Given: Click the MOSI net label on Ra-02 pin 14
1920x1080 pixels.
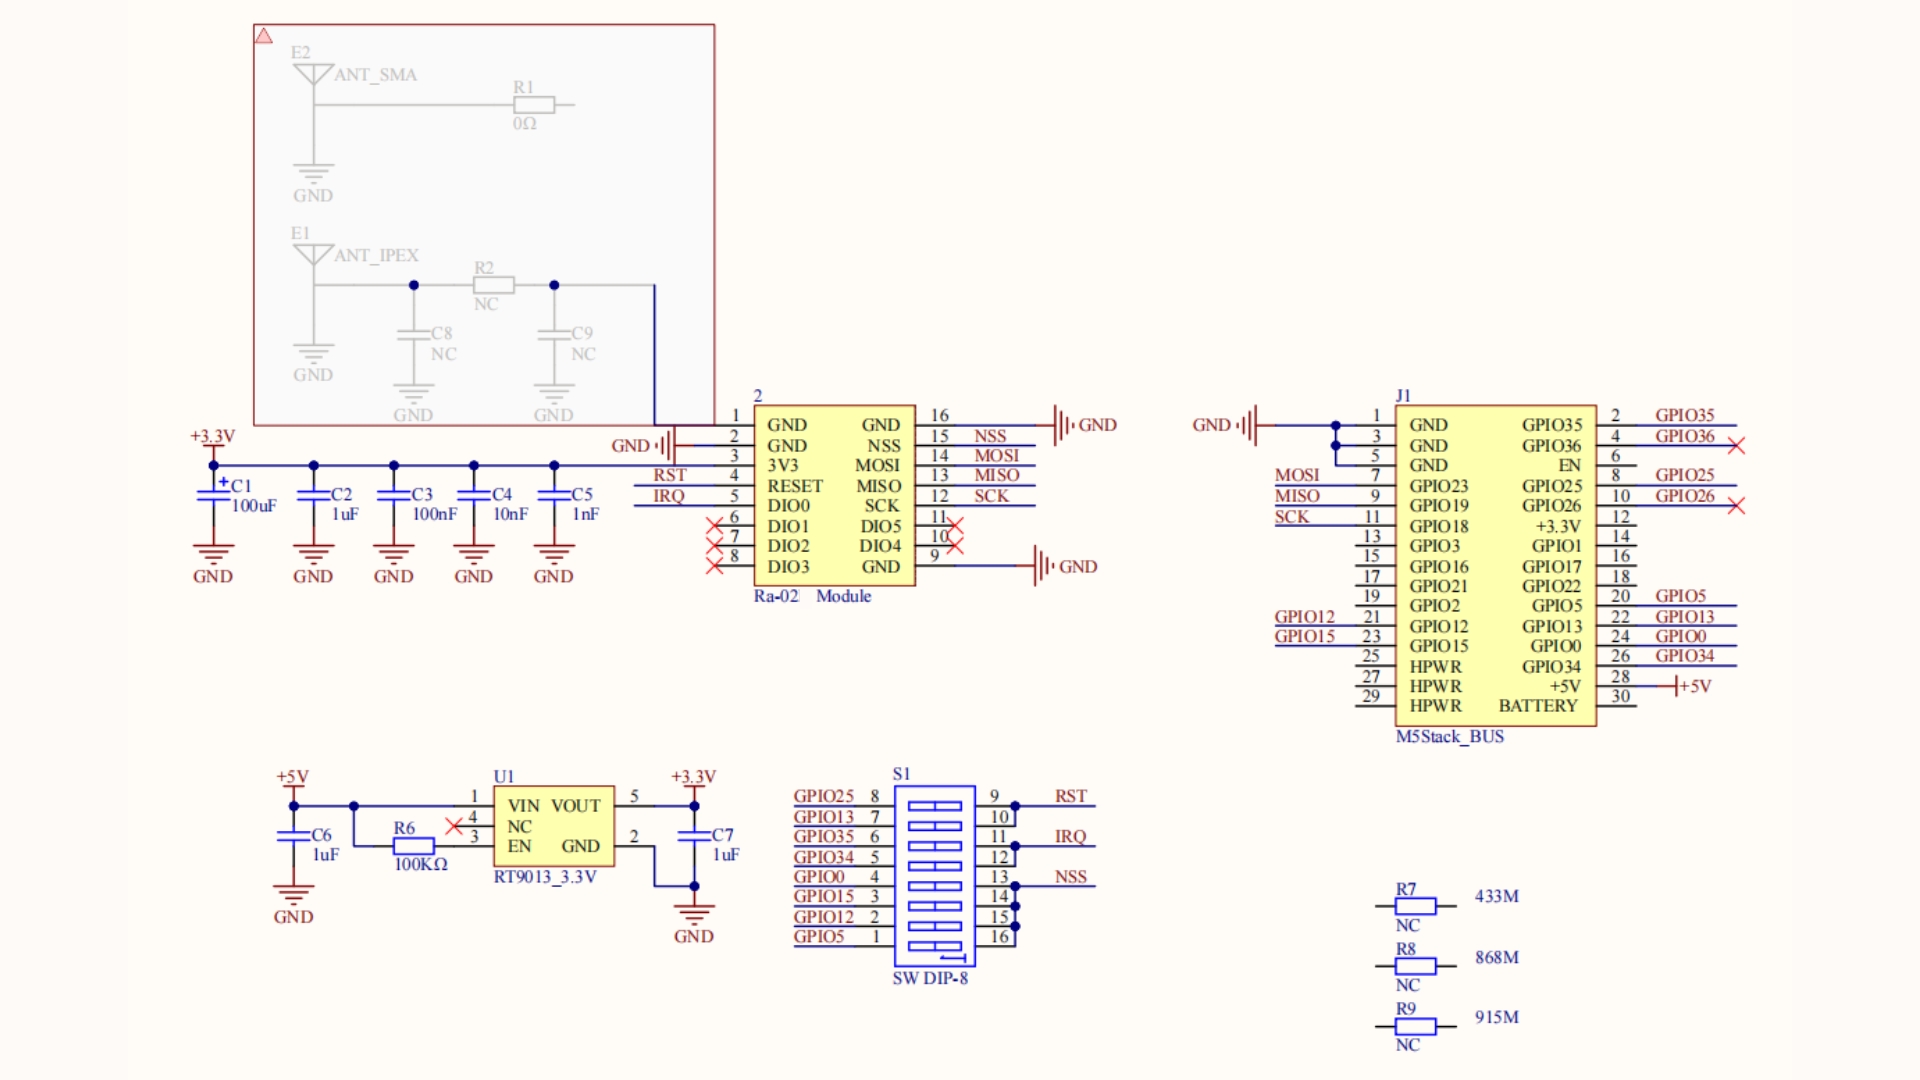Looking at the screenshot, I should pyautogui.click(x=996, y=456).
